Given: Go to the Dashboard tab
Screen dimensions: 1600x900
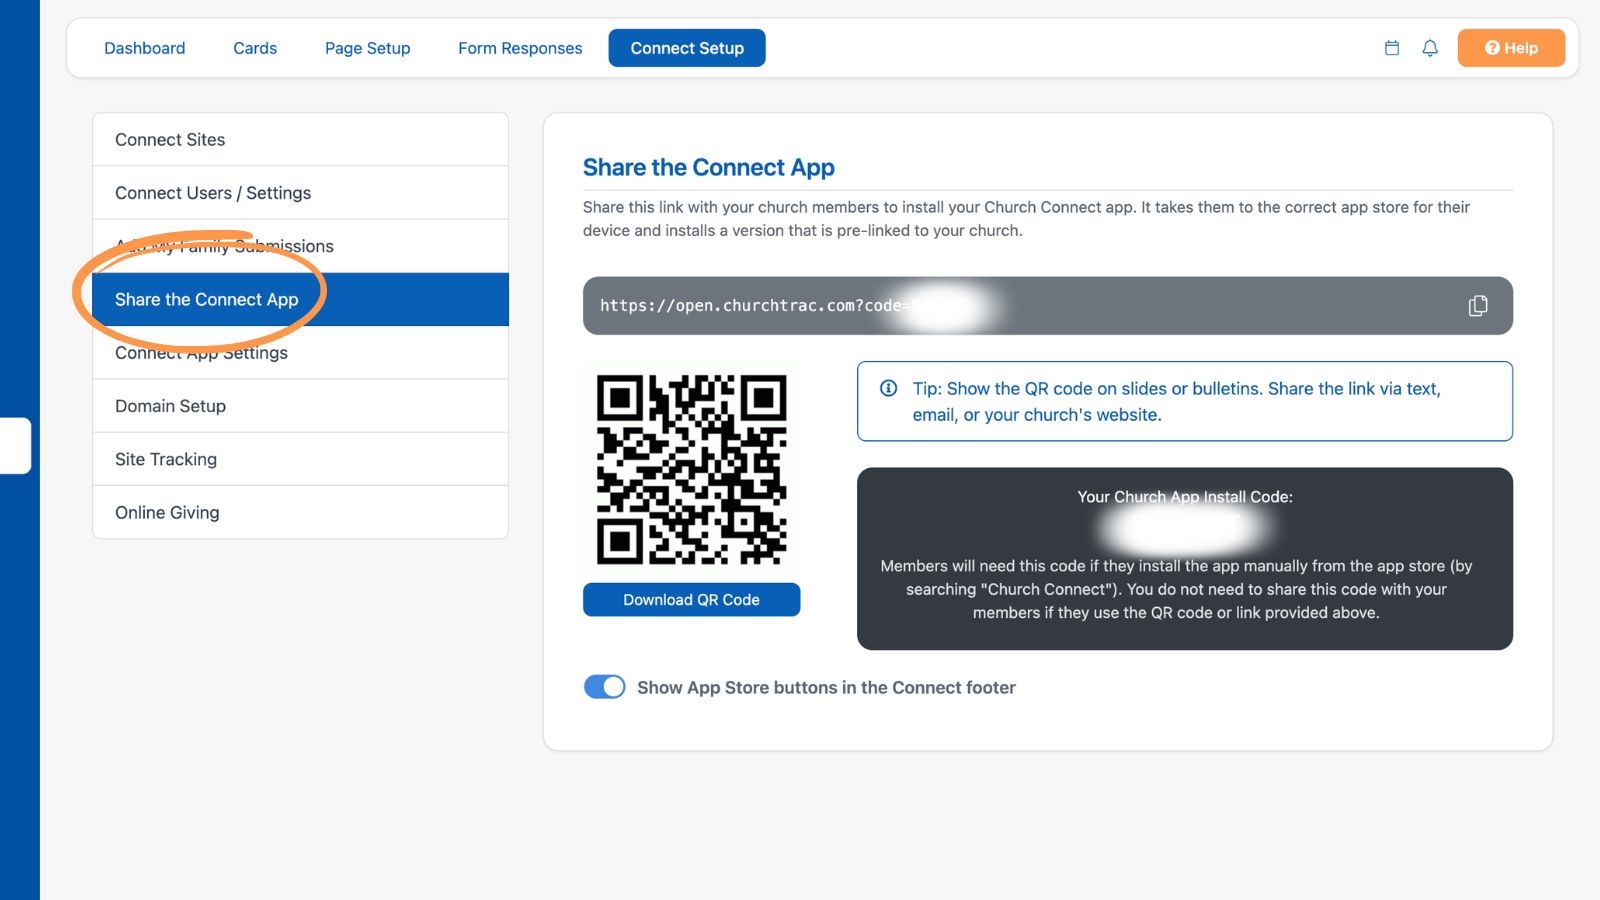Looking at the screenshot, I should coord(145,48).
